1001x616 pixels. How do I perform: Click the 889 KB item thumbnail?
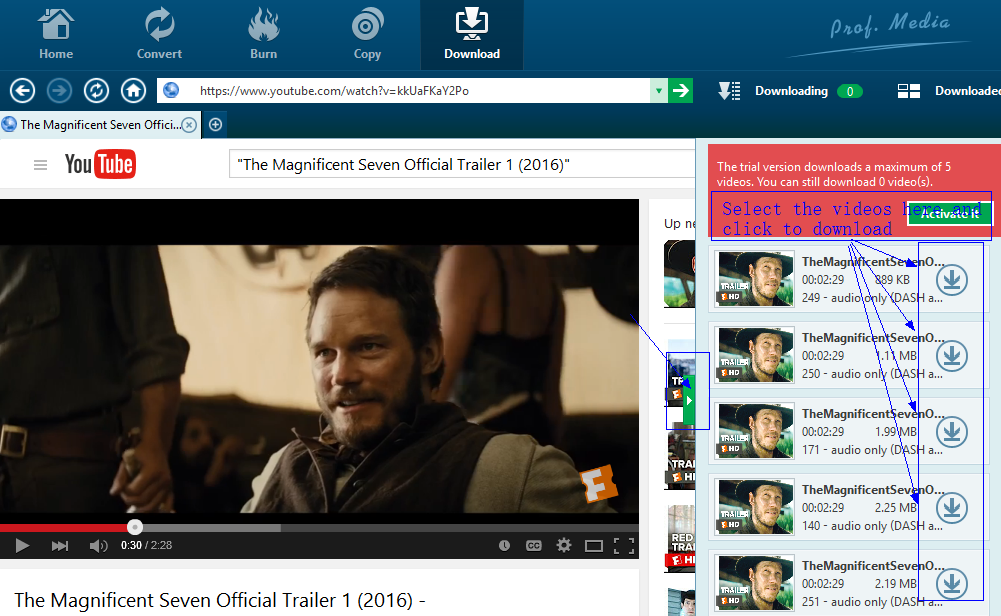click(755, 279)
